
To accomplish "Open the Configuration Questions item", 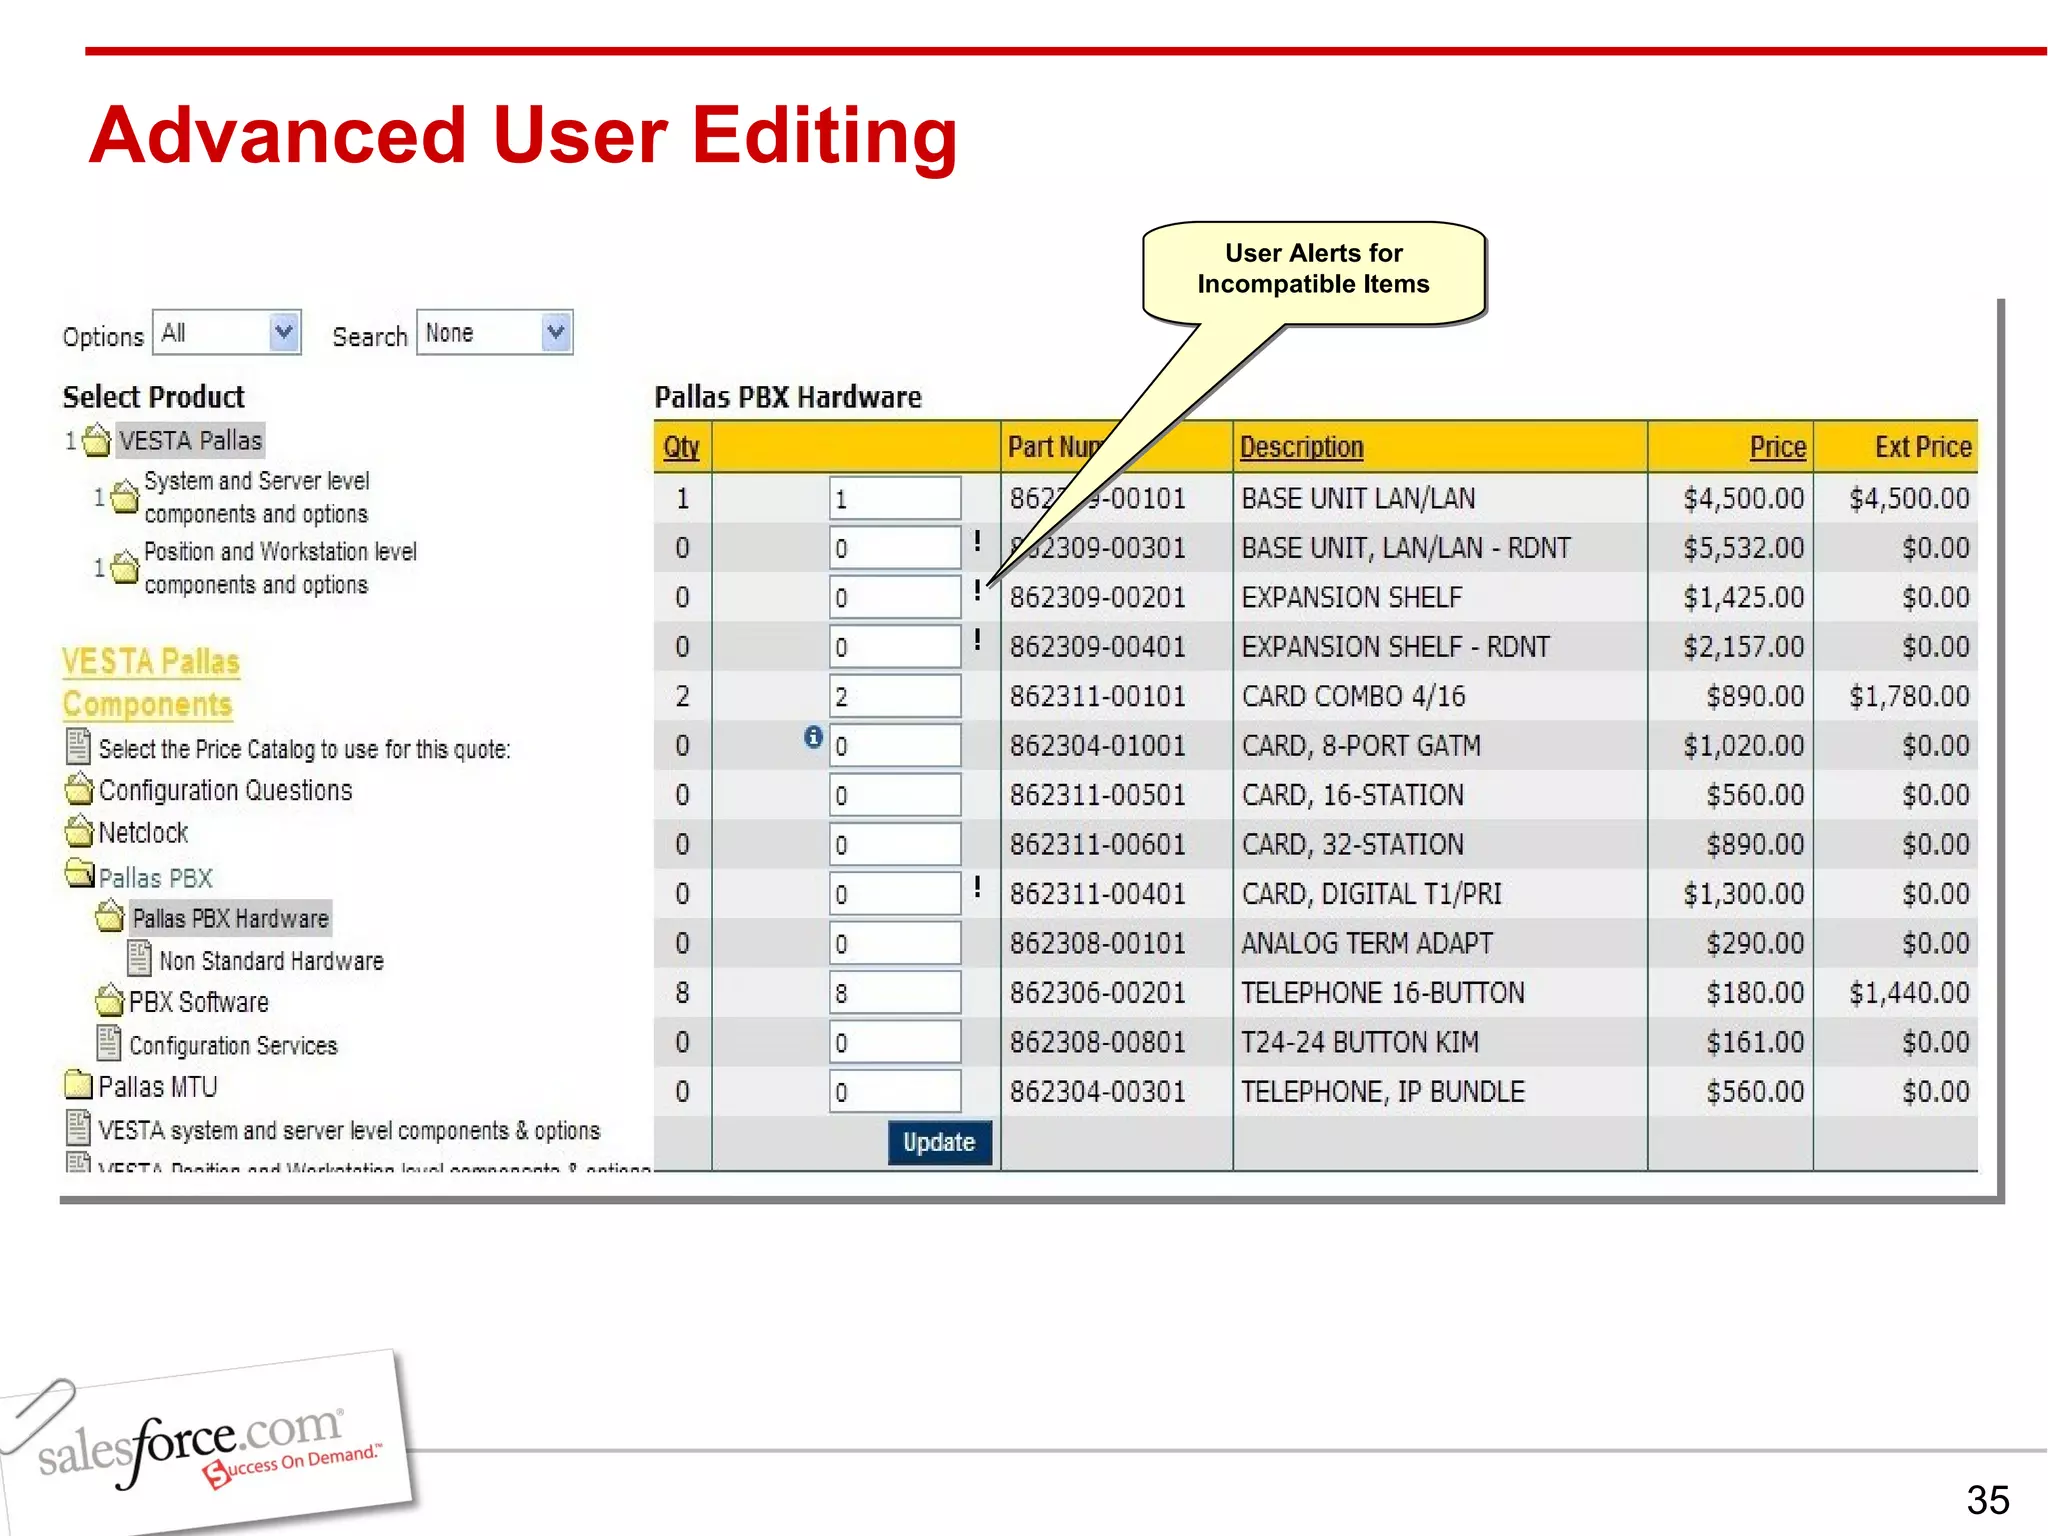I will click(225, 790).
